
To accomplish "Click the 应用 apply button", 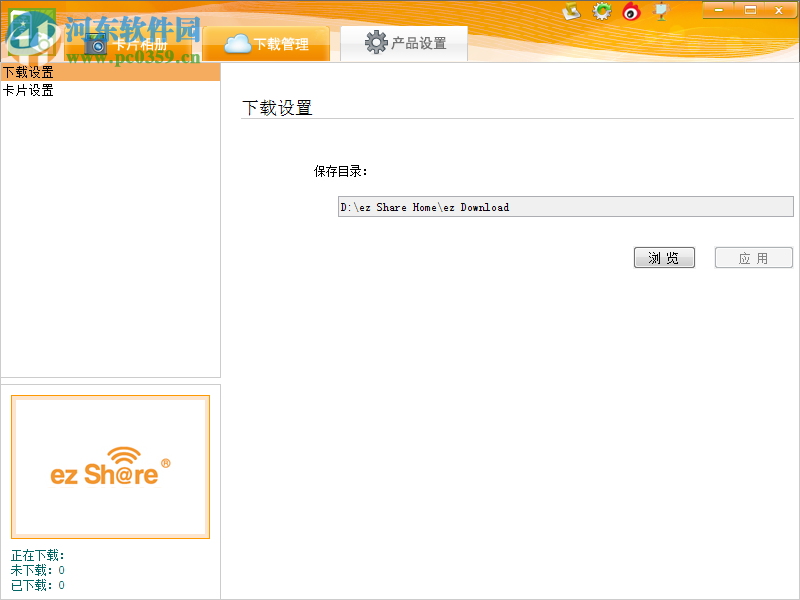I will (753, 257).
